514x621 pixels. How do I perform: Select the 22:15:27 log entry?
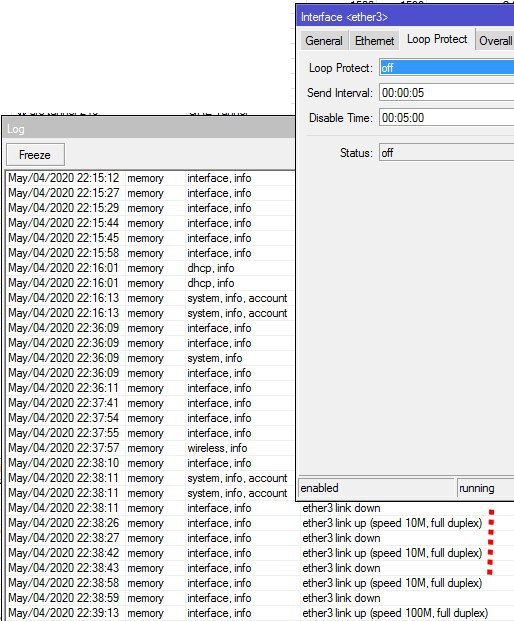click(150, 193)
